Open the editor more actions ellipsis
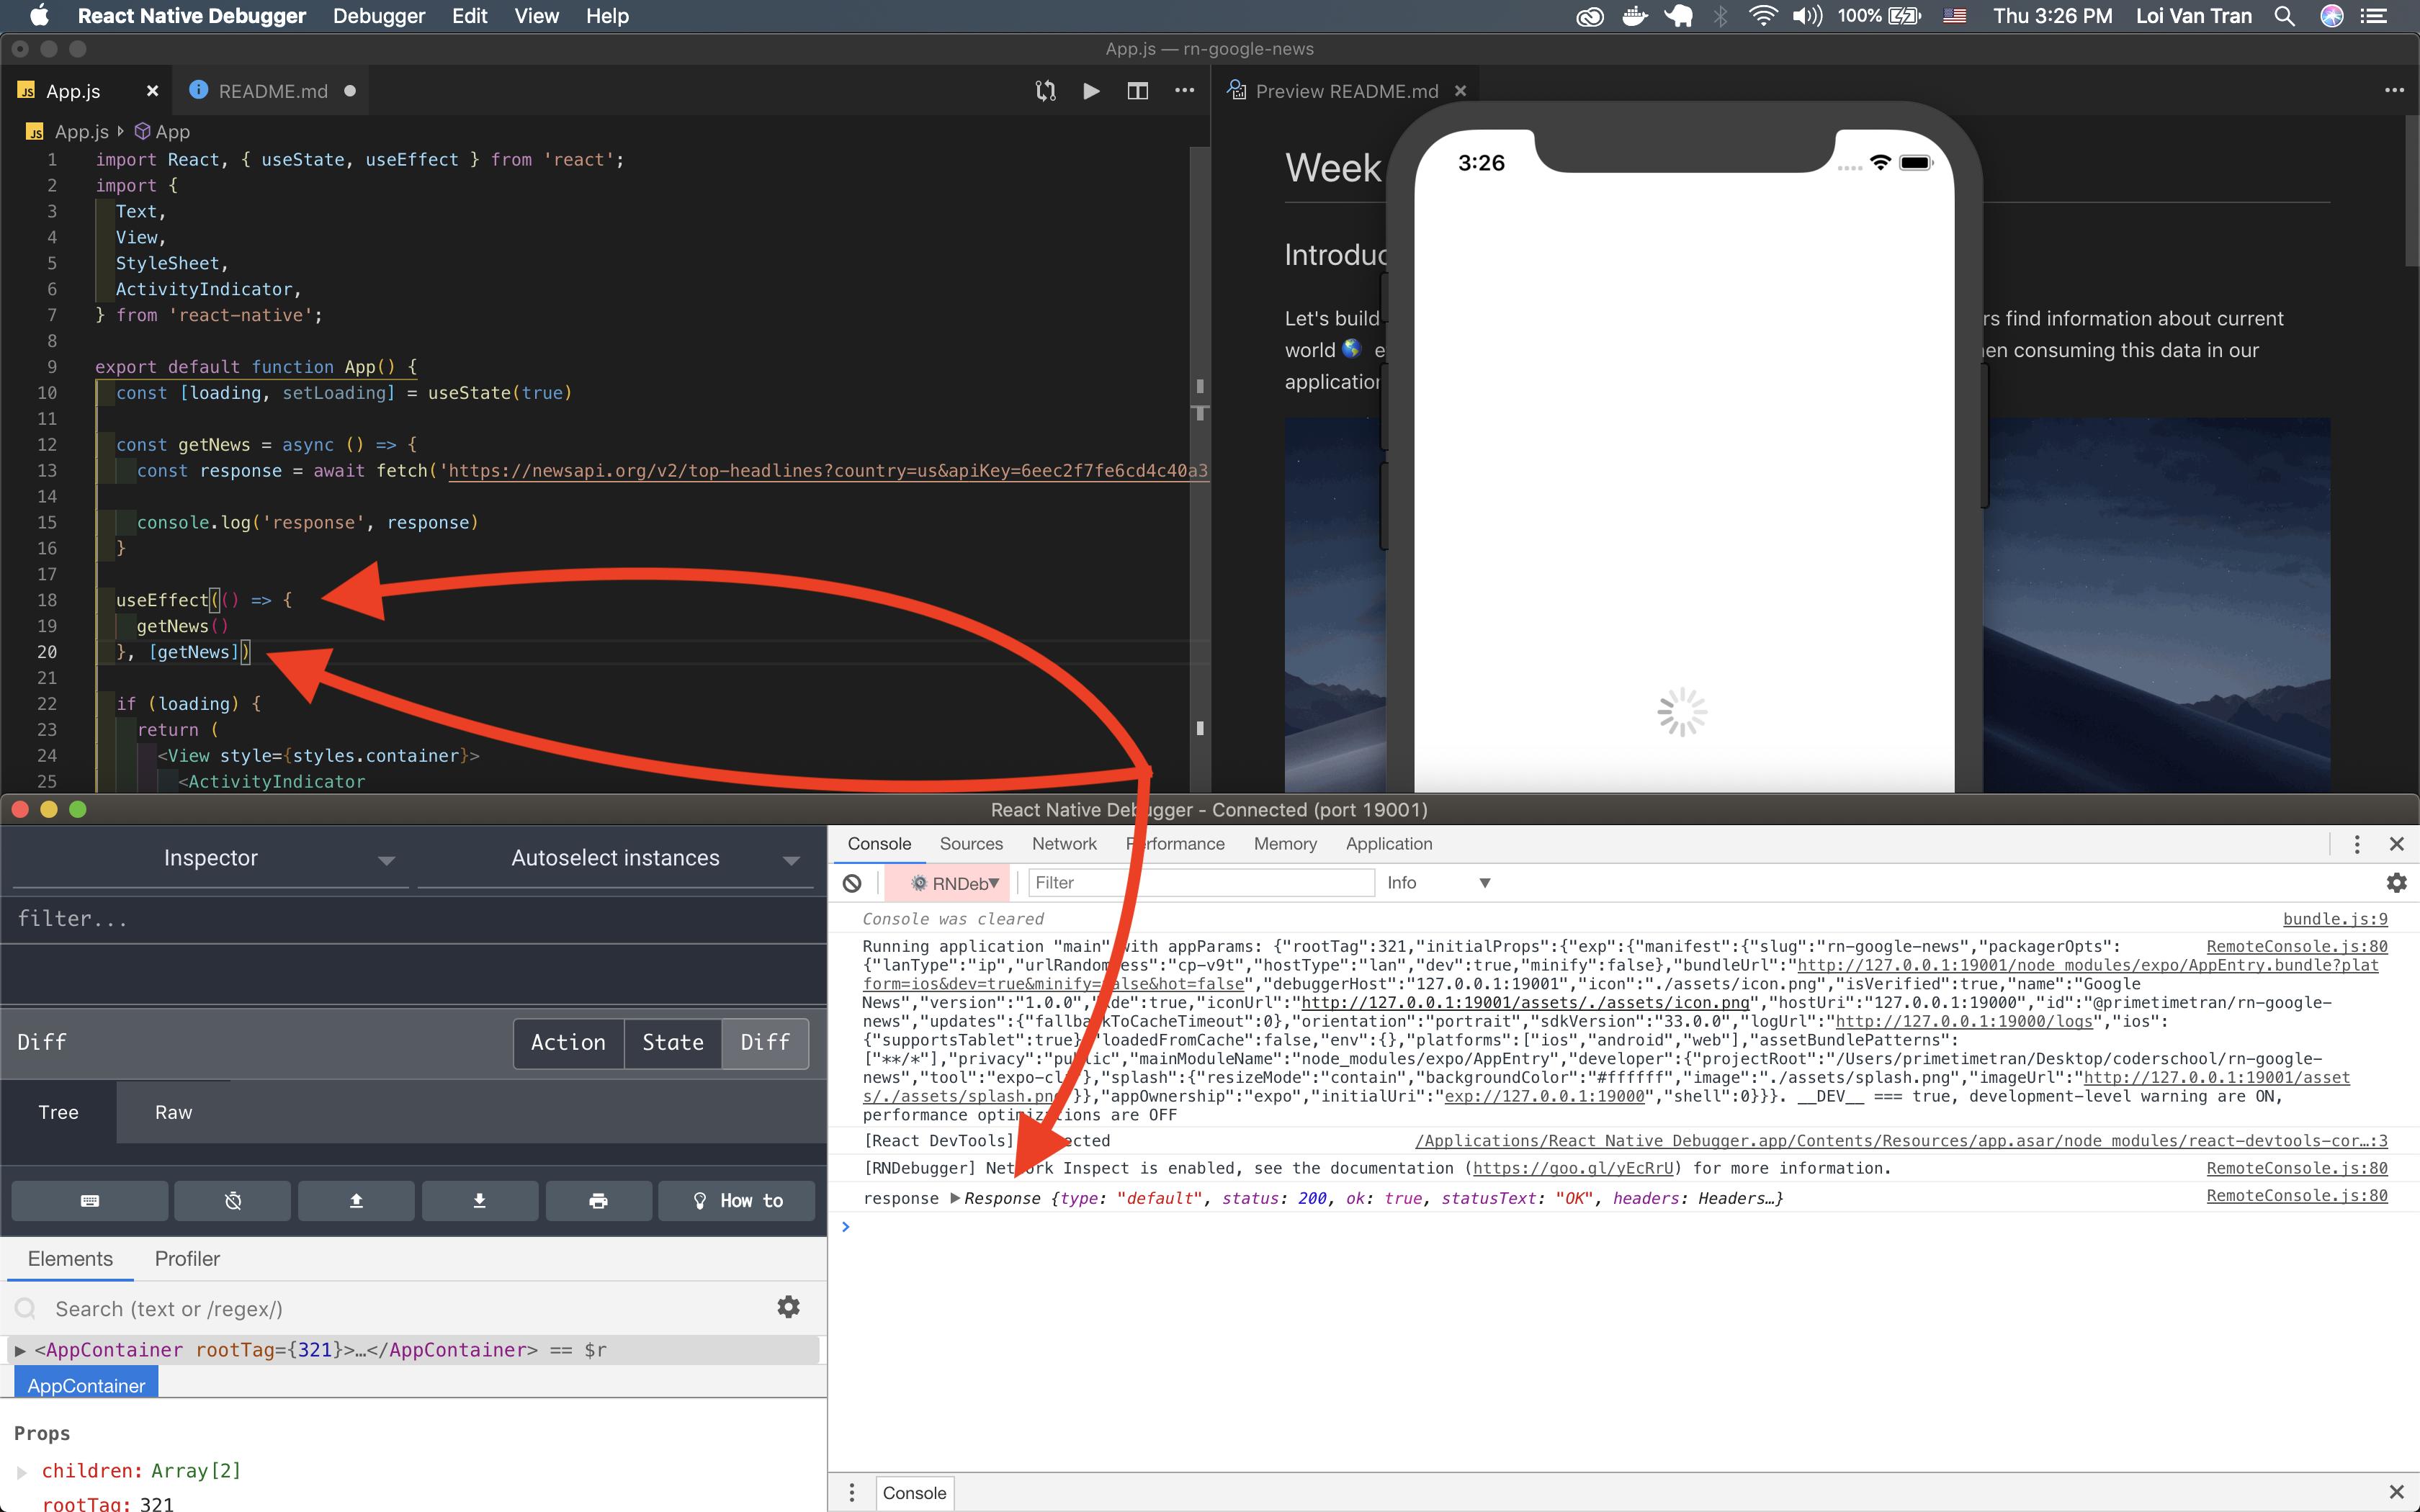The height and width of the screenshot is (1512, 2420). (x=1184, y=91)
